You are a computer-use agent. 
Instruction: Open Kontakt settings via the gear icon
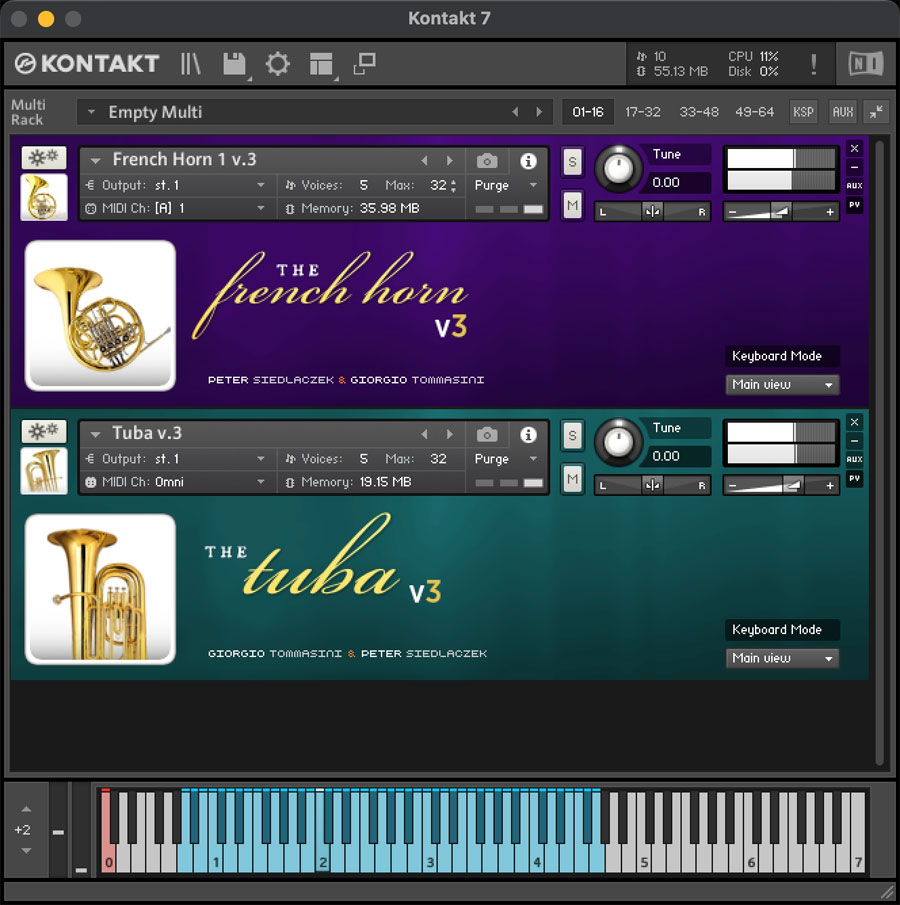(x=277, y=64)
